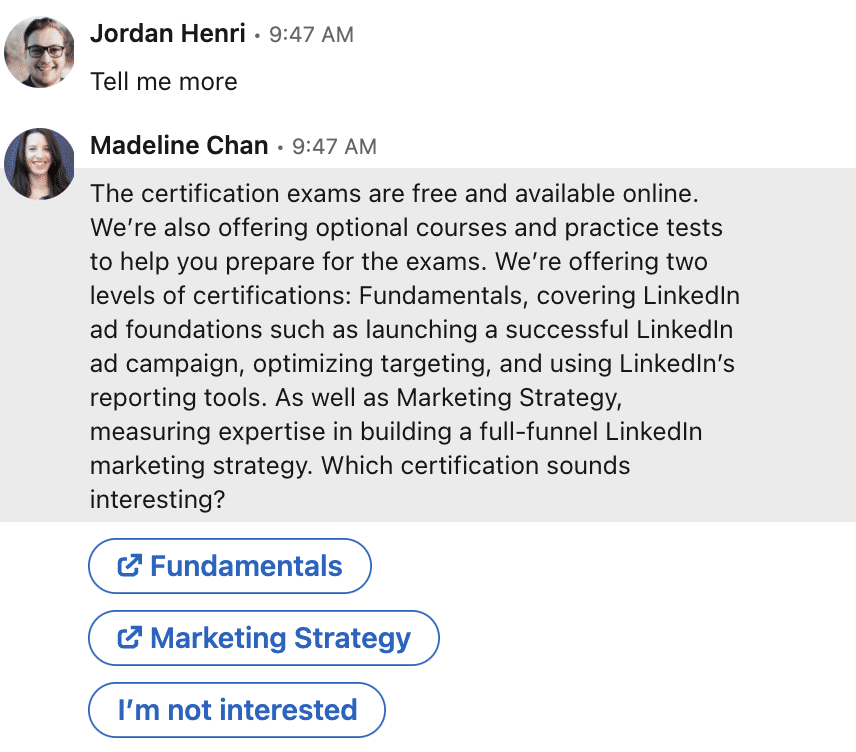The height and width of the screenshot is (752, 856).
Task: Open the Fundamentals certification option
Action: point(230,566)
